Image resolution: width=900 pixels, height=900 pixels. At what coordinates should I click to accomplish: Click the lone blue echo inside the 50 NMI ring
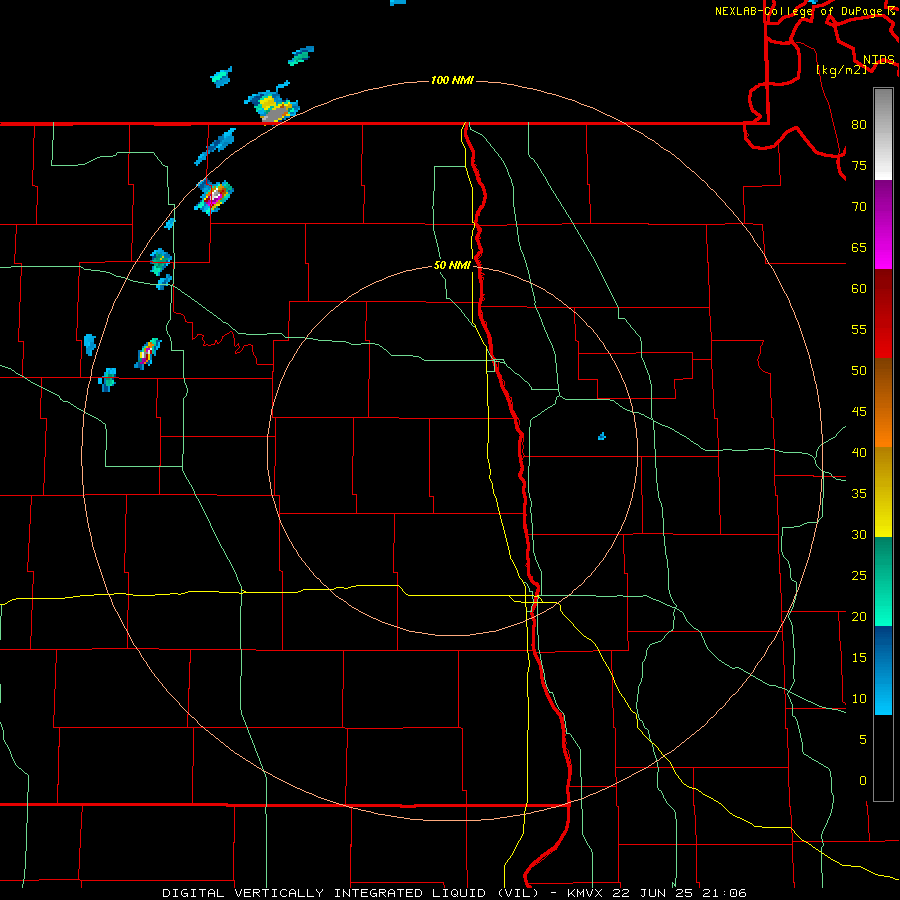point(602,436)
